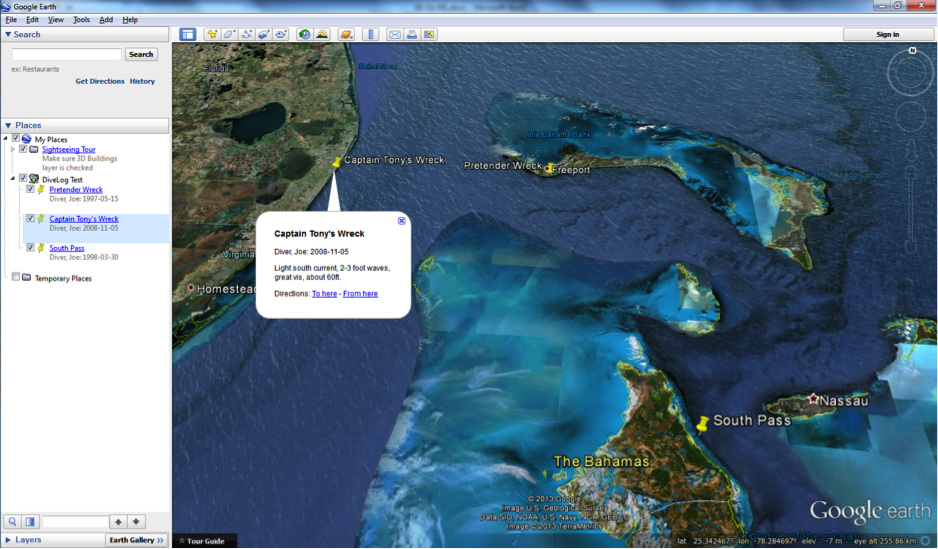Select the Pretender Wreck link in Places

point(76,190)
